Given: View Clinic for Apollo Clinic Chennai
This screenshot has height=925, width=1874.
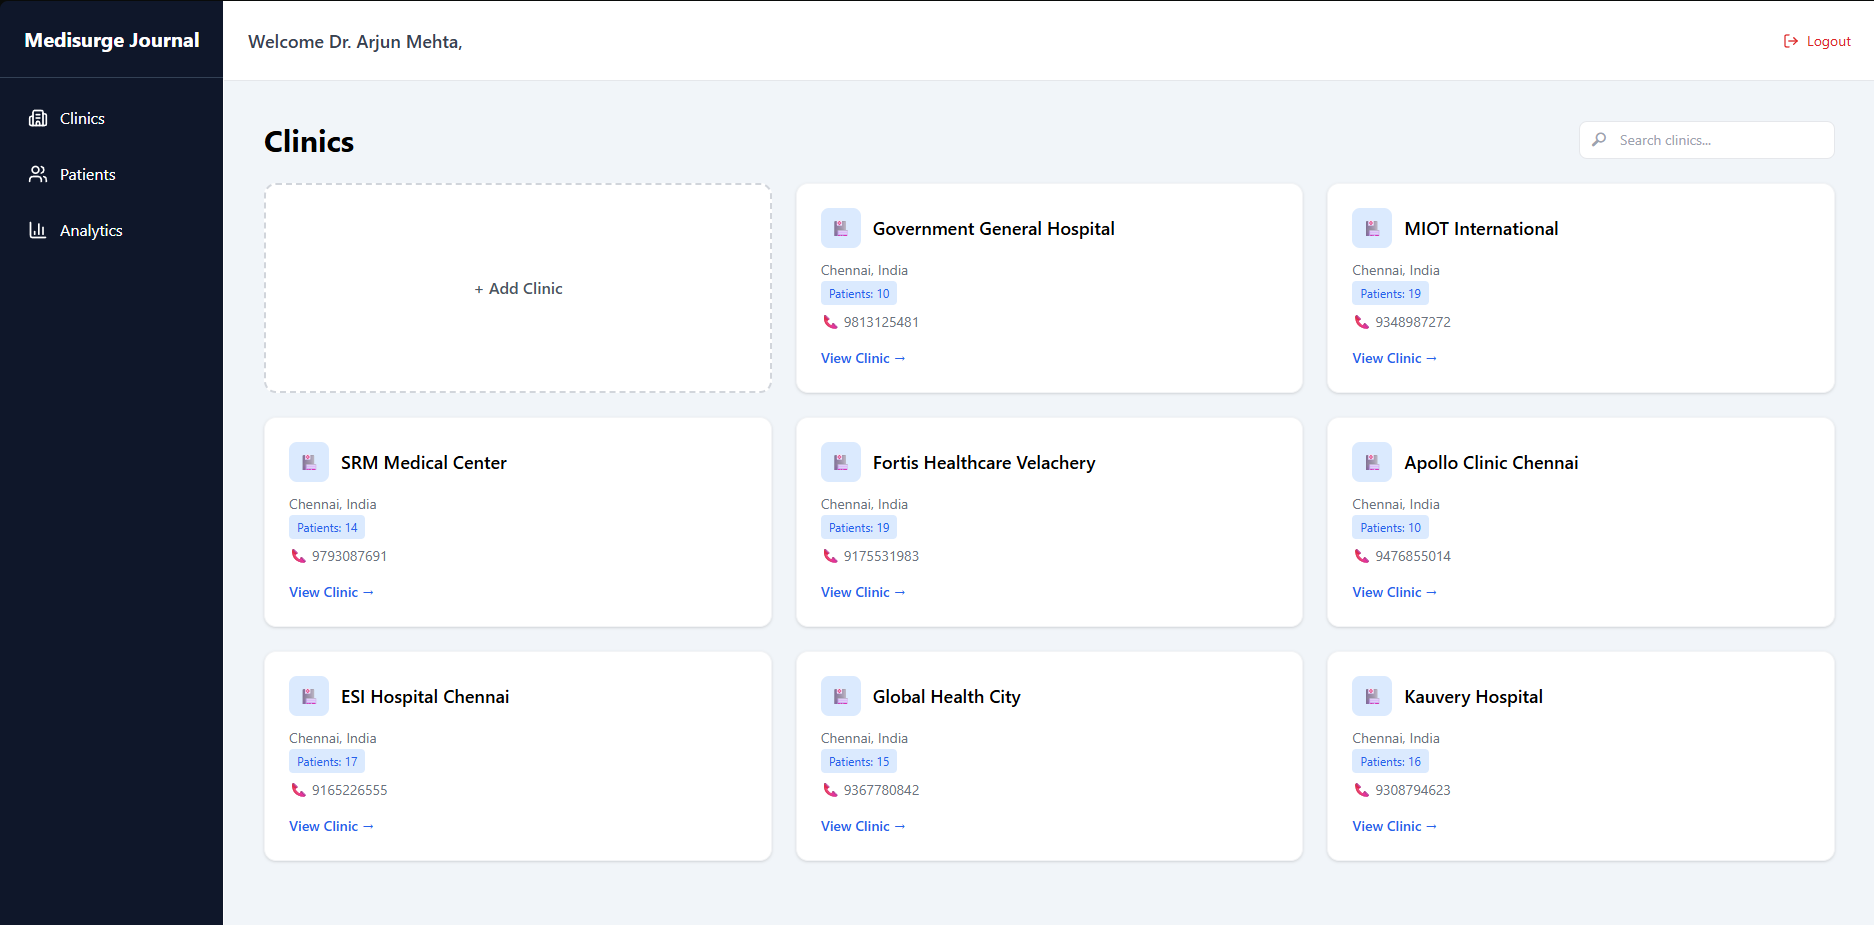Looking at the screenshot, I should 1394,592.
